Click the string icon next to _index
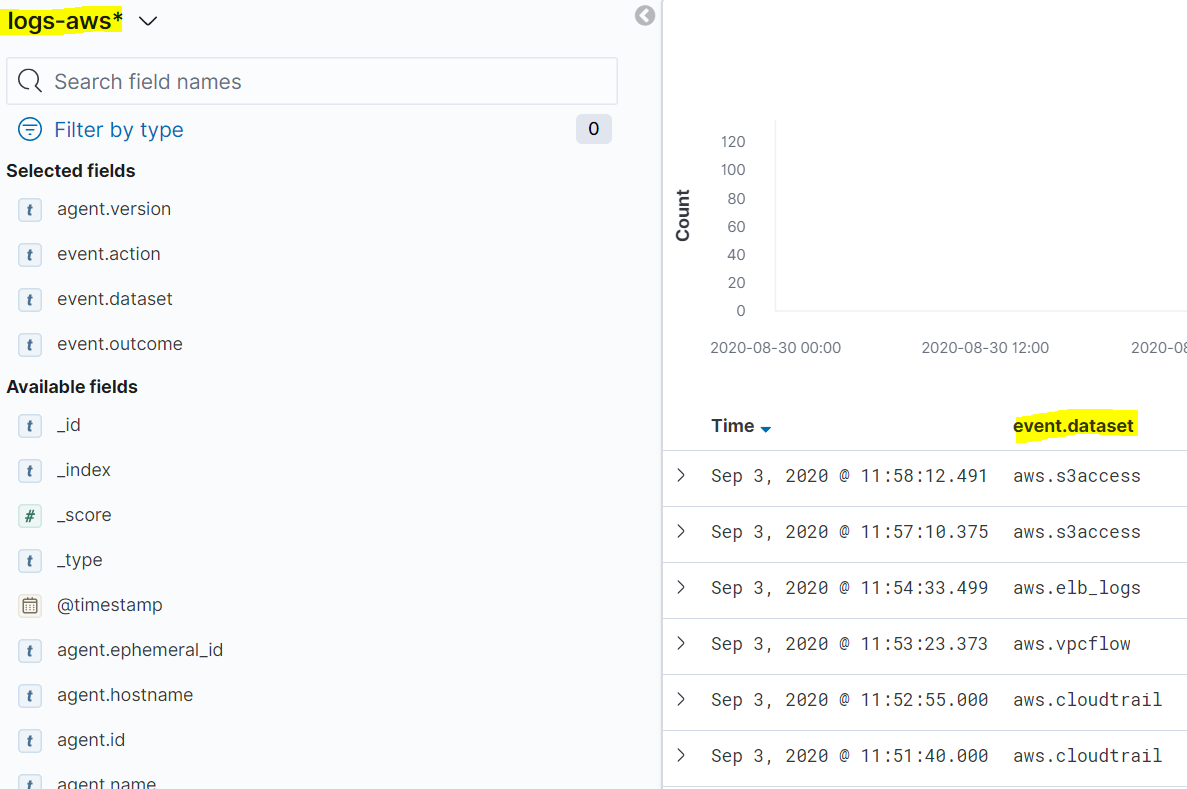 [x=30, y=471]
